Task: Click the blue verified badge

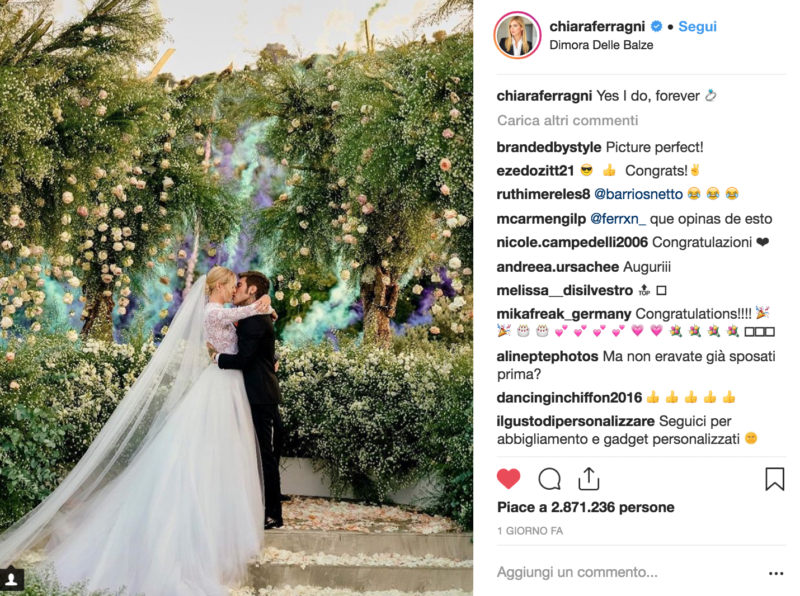Action: (657, 26)
